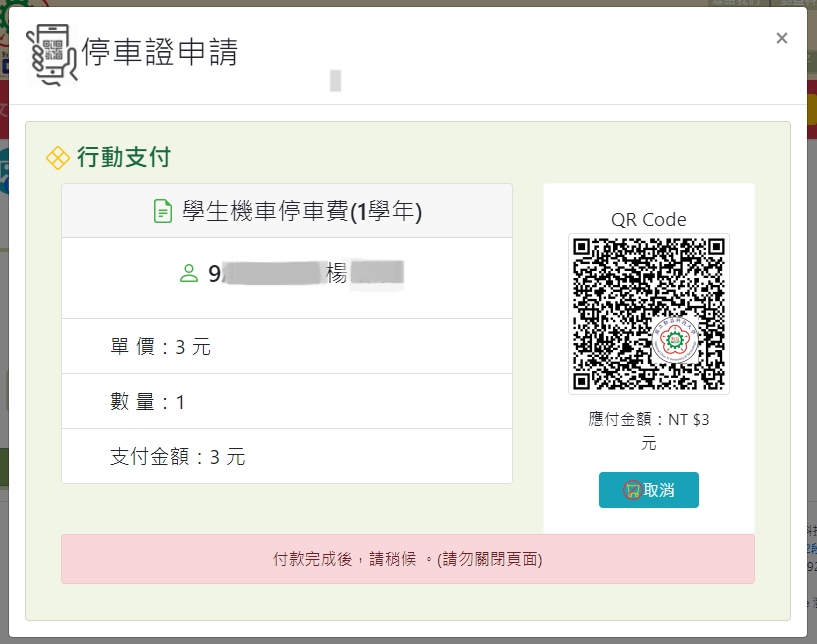
Task: Click the phone QR scan icon in header
Action: (52, 55)
